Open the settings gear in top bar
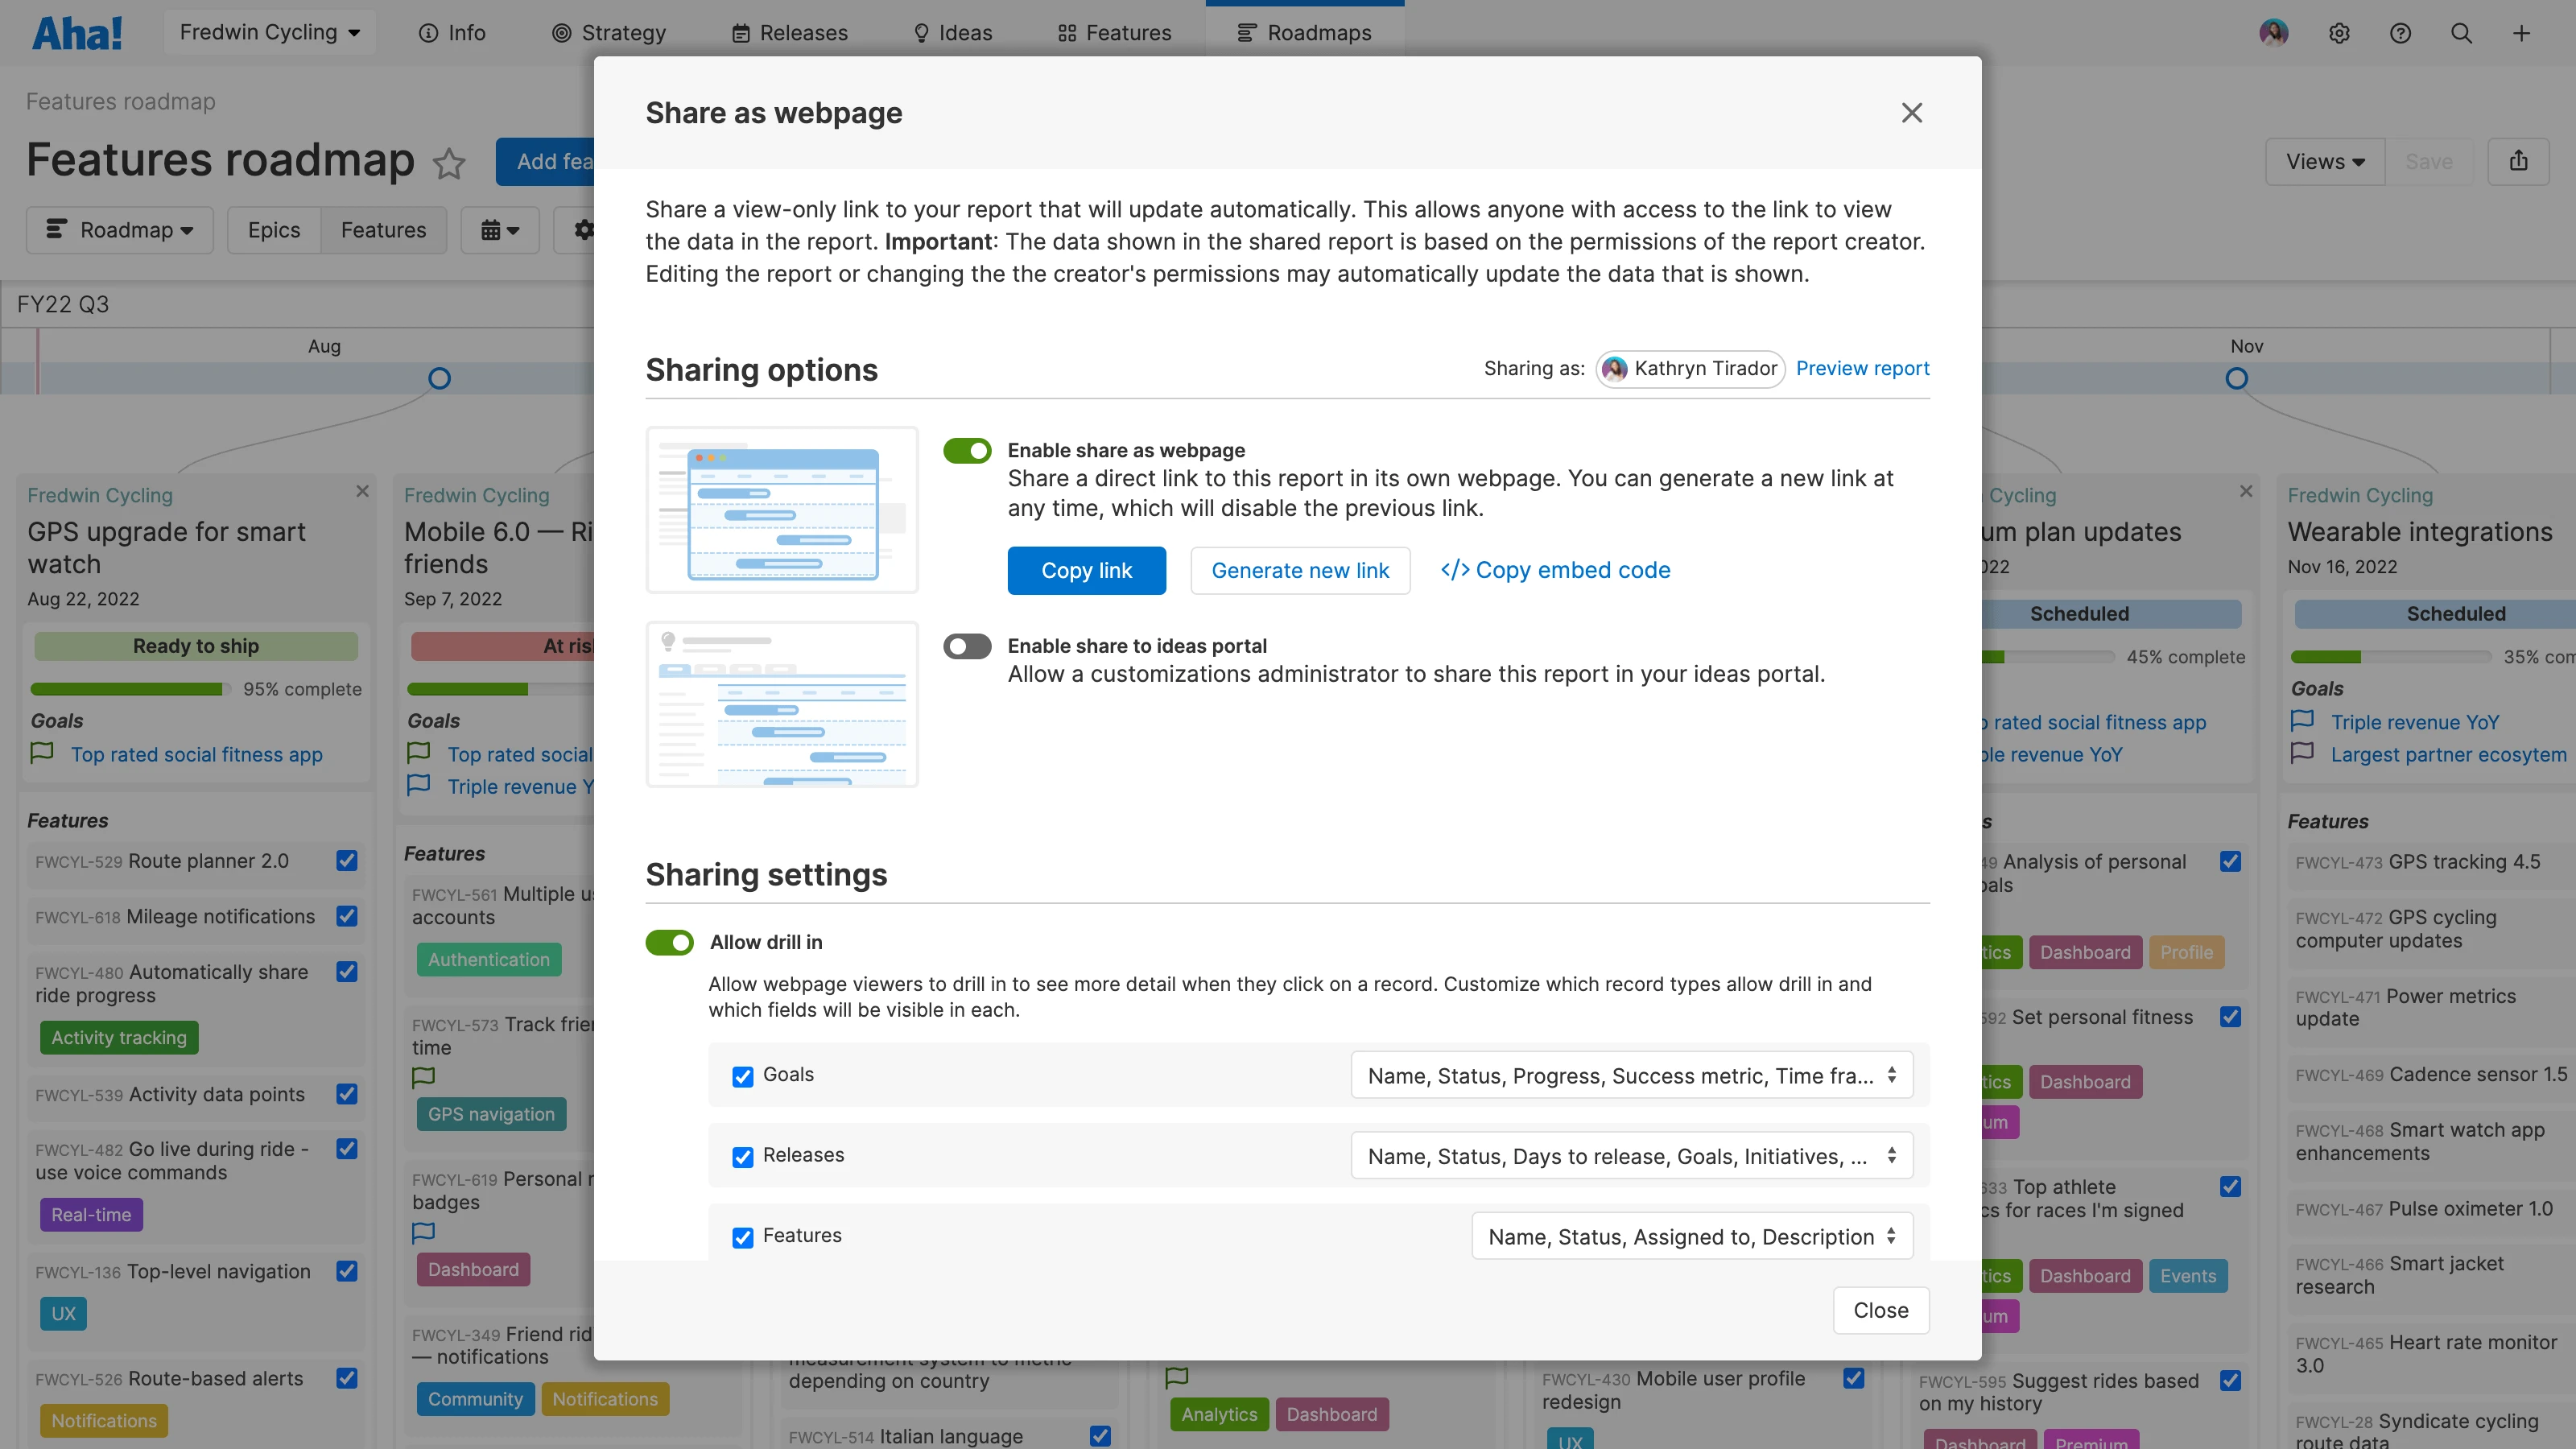This screenshot has height=1449, width=2576. click(2339, 33)
